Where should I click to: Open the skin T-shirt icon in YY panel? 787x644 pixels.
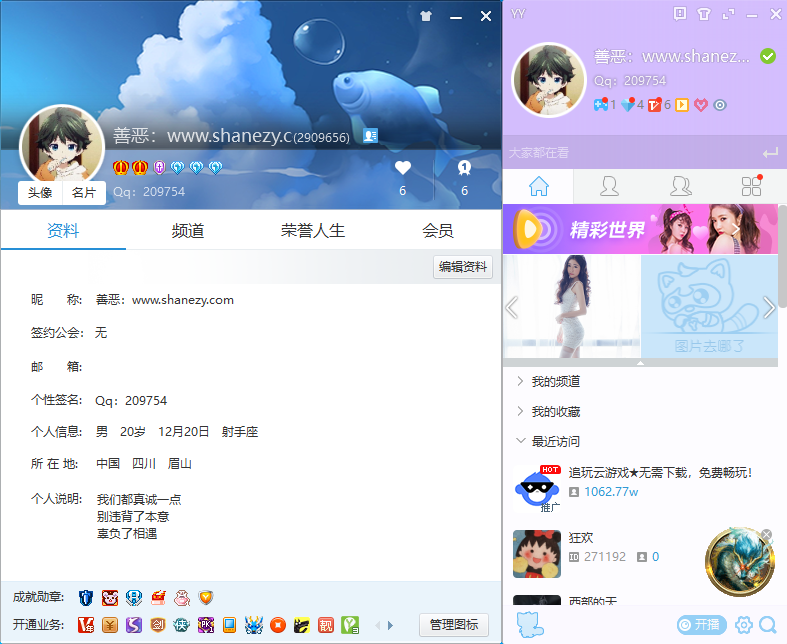704,14
